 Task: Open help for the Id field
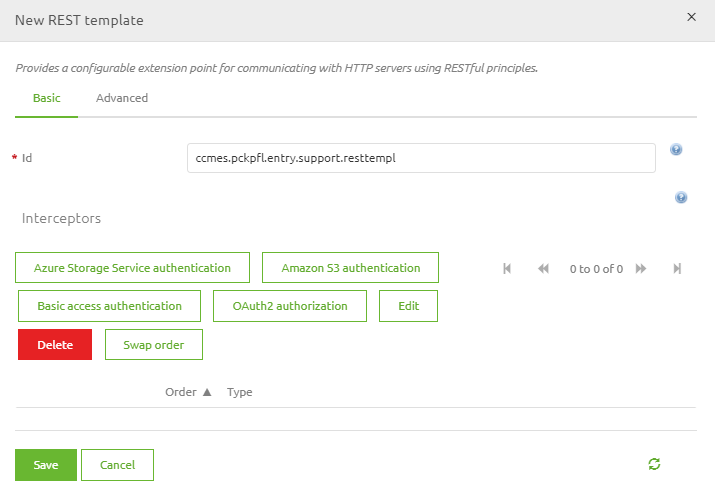coord(676,149)
